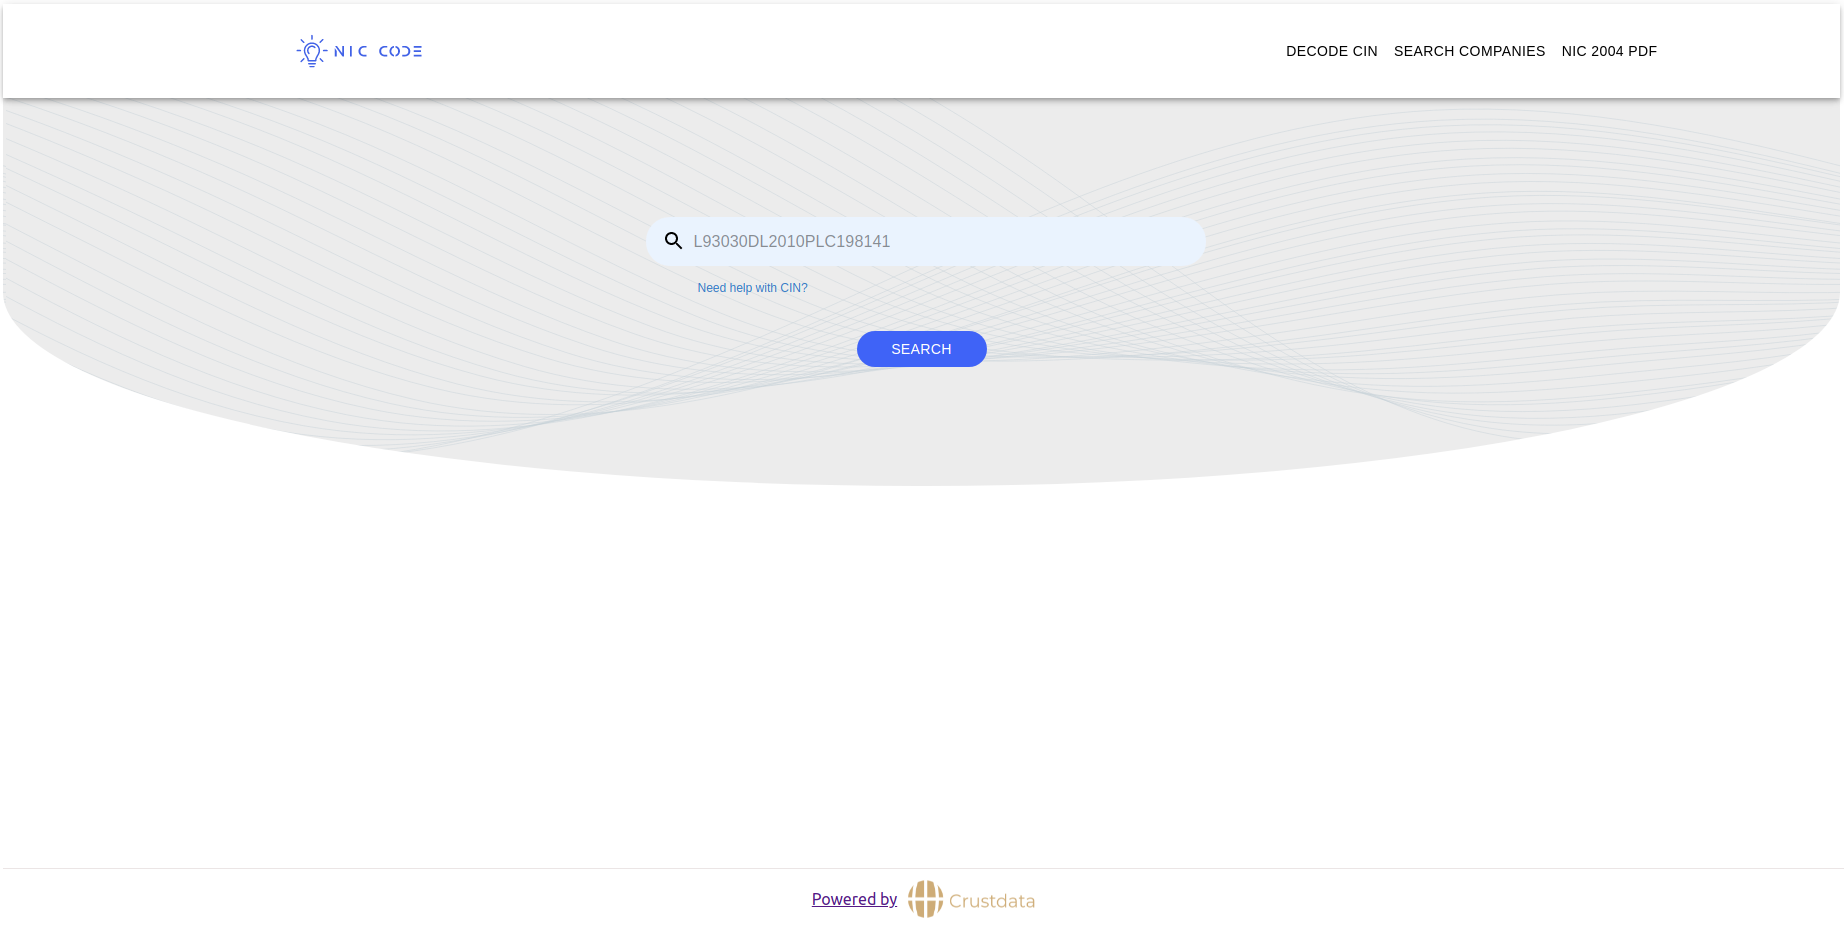Click the placeholder CIN L93030DL2010PLC198141
Screen dimensions: 1844x927
coord(791,241)
